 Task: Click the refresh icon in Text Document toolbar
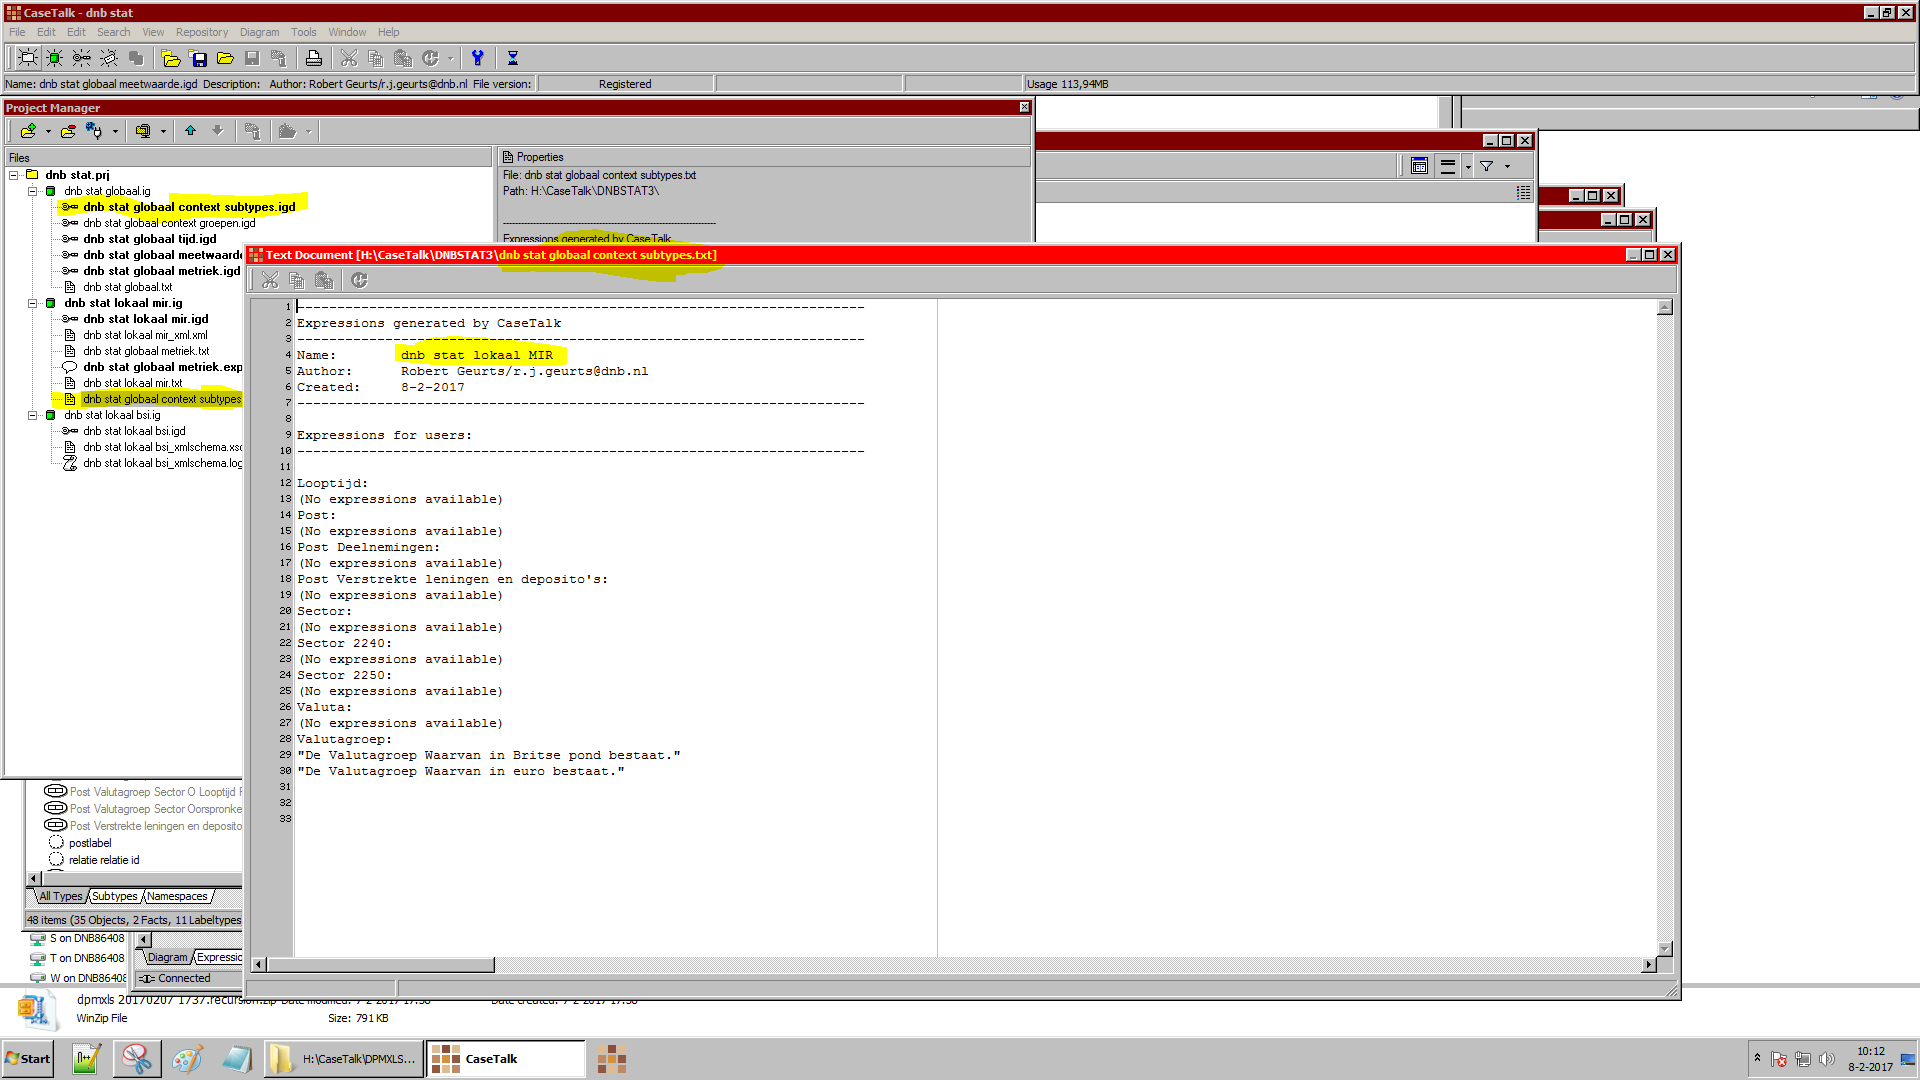[x=359, y=281]
